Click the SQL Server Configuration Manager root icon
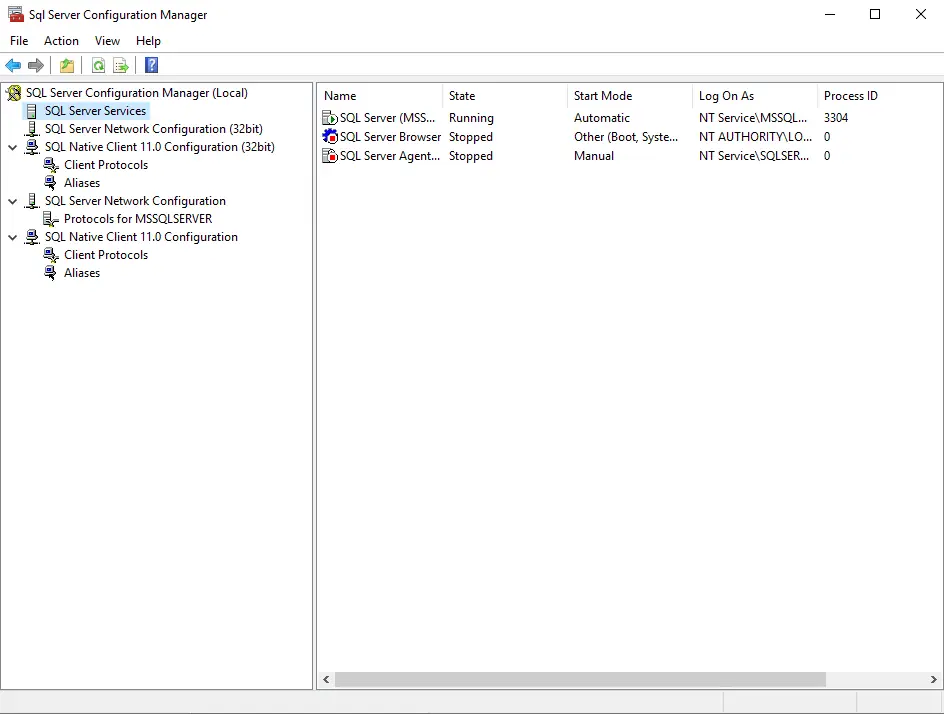 point(14,93)
